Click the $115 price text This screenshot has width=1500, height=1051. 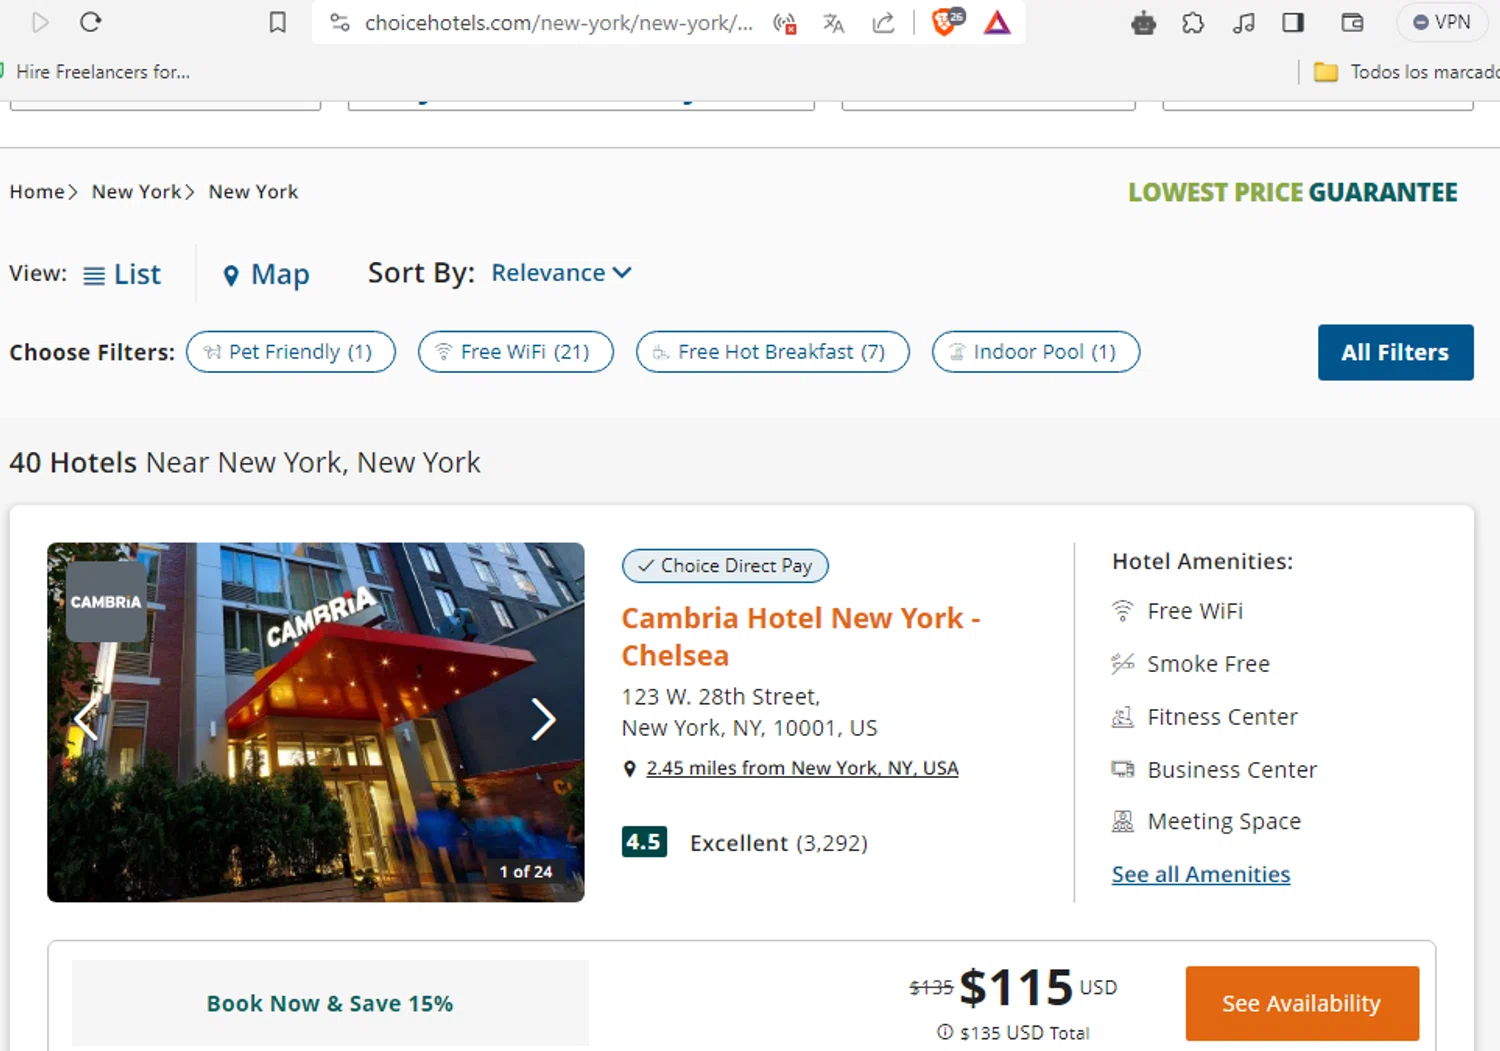pos(1016,988)
